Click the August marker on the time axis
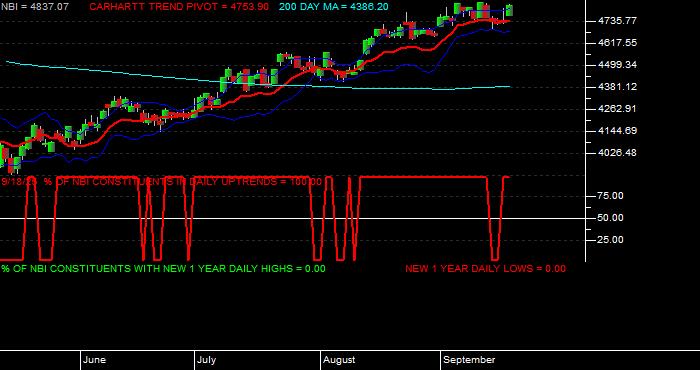 coord(339,360)
